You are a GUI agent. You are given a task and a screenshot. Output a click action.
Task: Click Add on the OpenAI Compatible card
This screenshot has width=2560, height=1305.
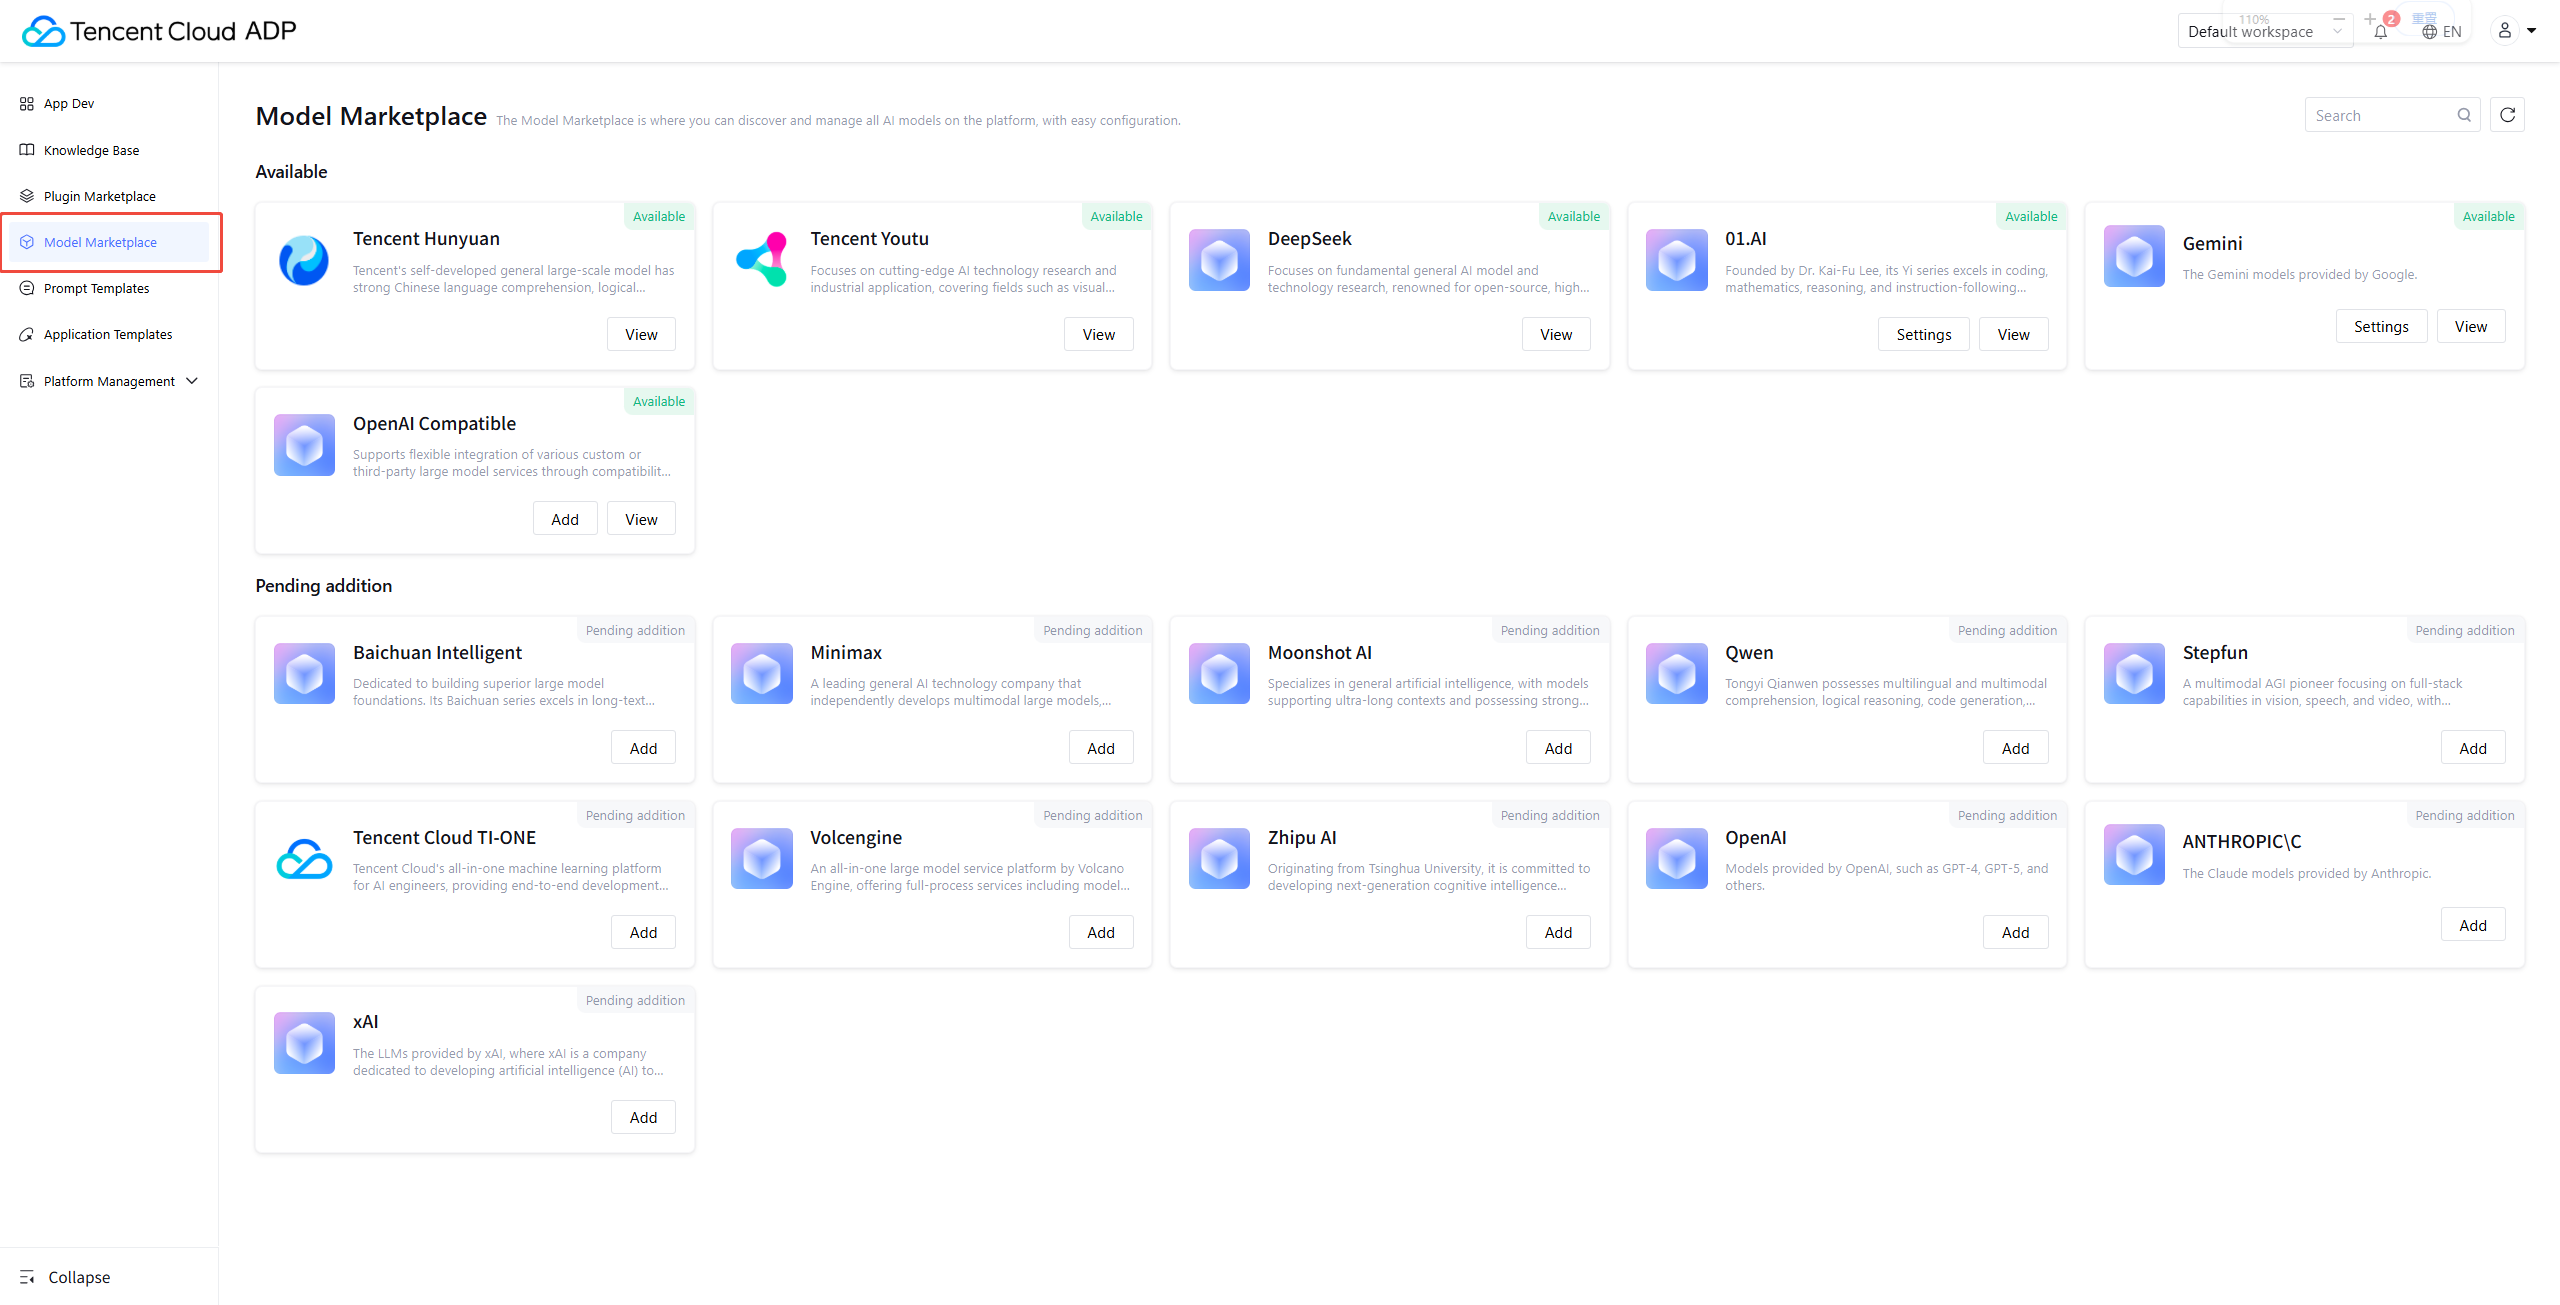(564, 519)
